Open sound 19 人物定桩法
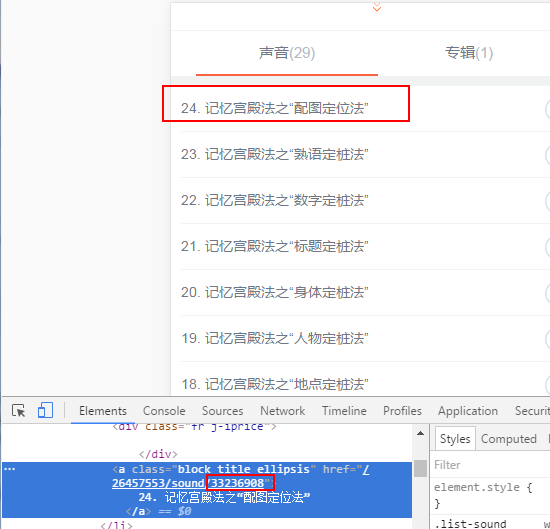Viewport: 550px width, 529px height. tap(275, 339)
